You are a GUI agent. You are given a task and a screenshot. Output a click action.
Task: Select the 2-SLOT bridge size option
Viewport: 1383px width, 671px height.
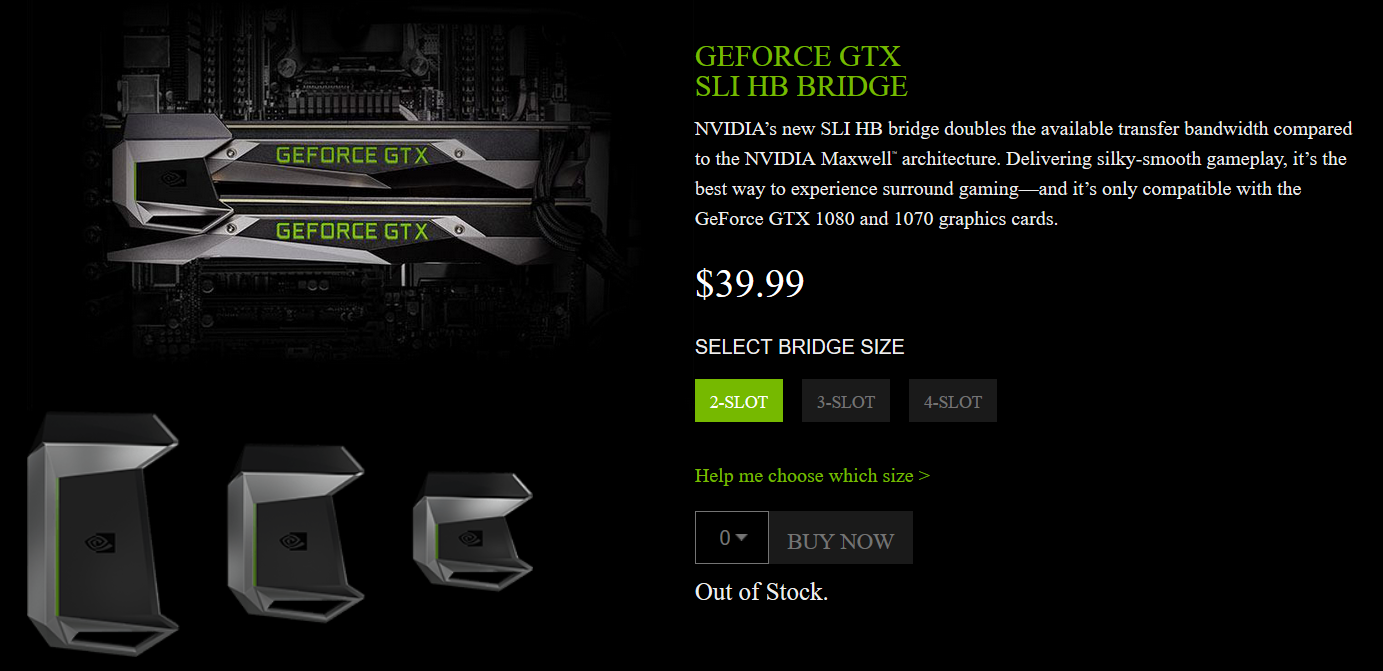point(739,401)
